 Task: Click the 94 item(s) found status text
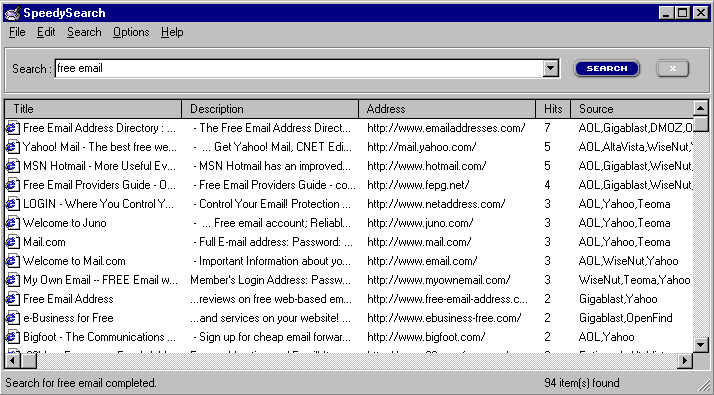[581, 383]
